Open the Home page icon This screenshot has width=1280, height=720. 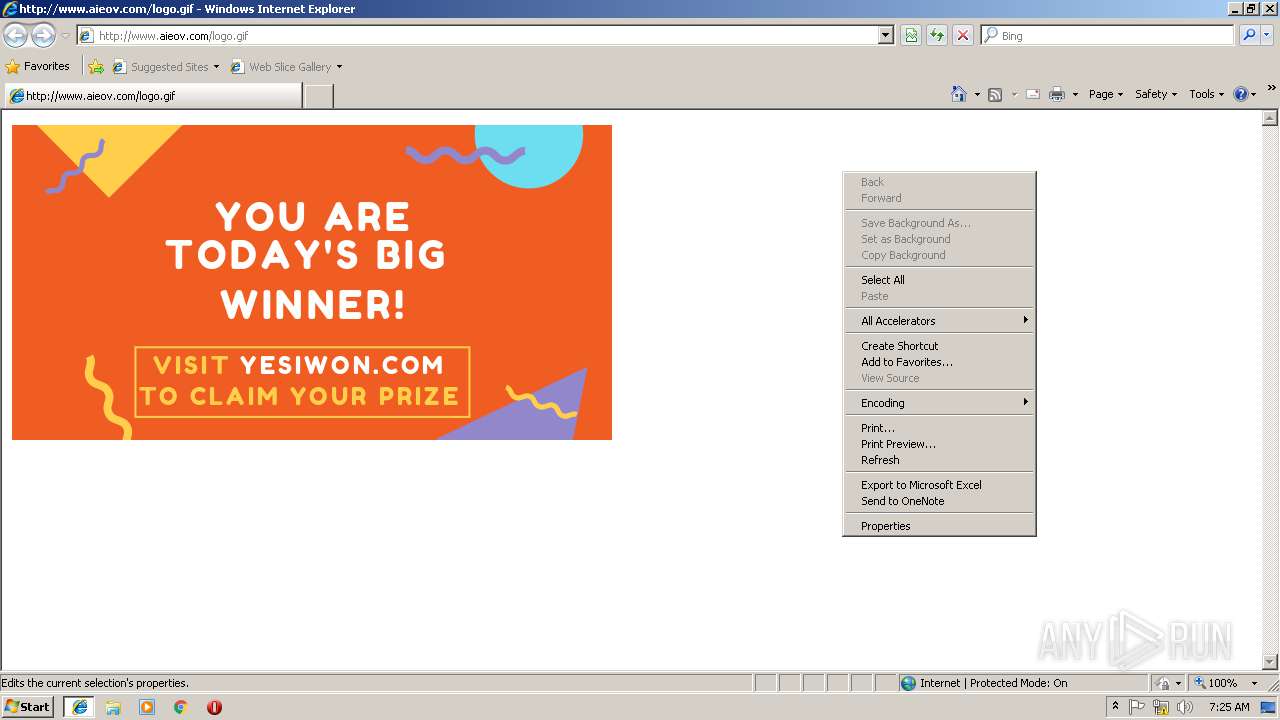(x=959, y=94)
